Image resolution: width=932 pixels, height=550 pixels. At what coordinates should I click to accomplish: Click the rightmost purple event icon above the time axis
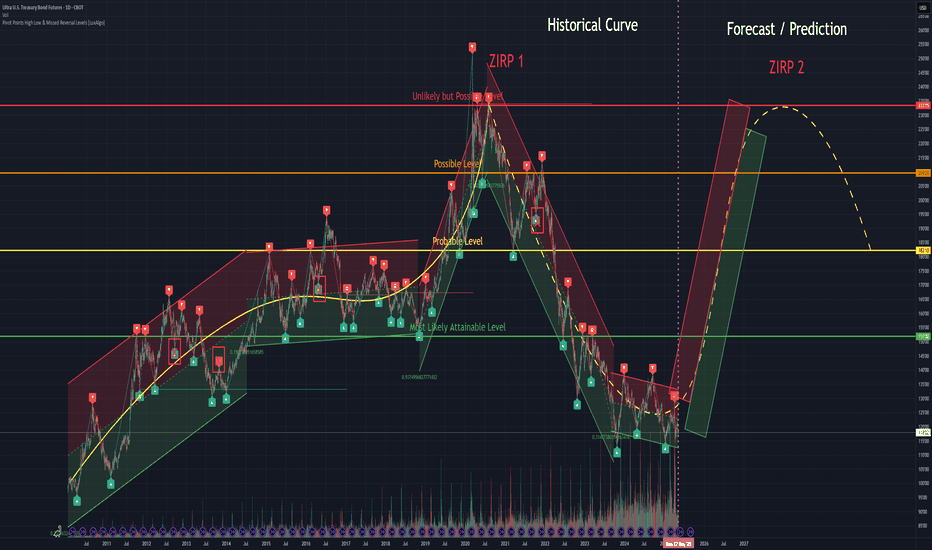point(690,531)
